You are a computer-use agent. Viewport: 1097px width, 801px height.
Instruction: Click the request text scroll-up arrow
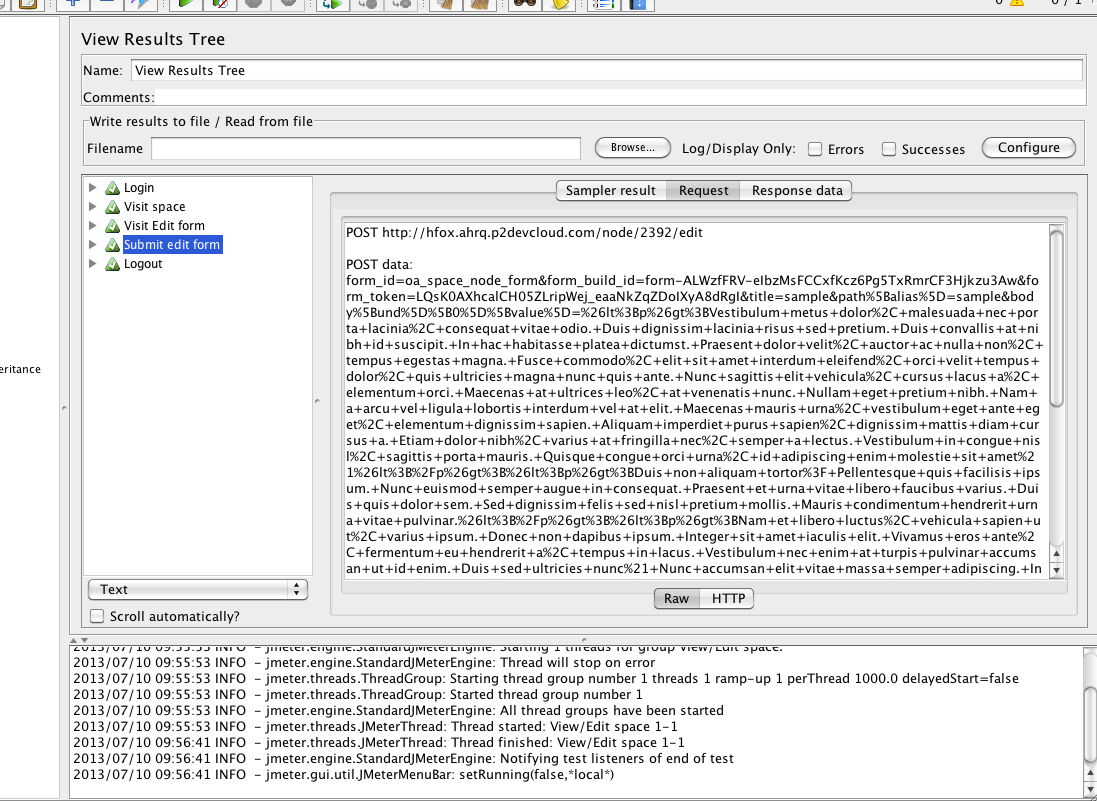coord(1056,554)
